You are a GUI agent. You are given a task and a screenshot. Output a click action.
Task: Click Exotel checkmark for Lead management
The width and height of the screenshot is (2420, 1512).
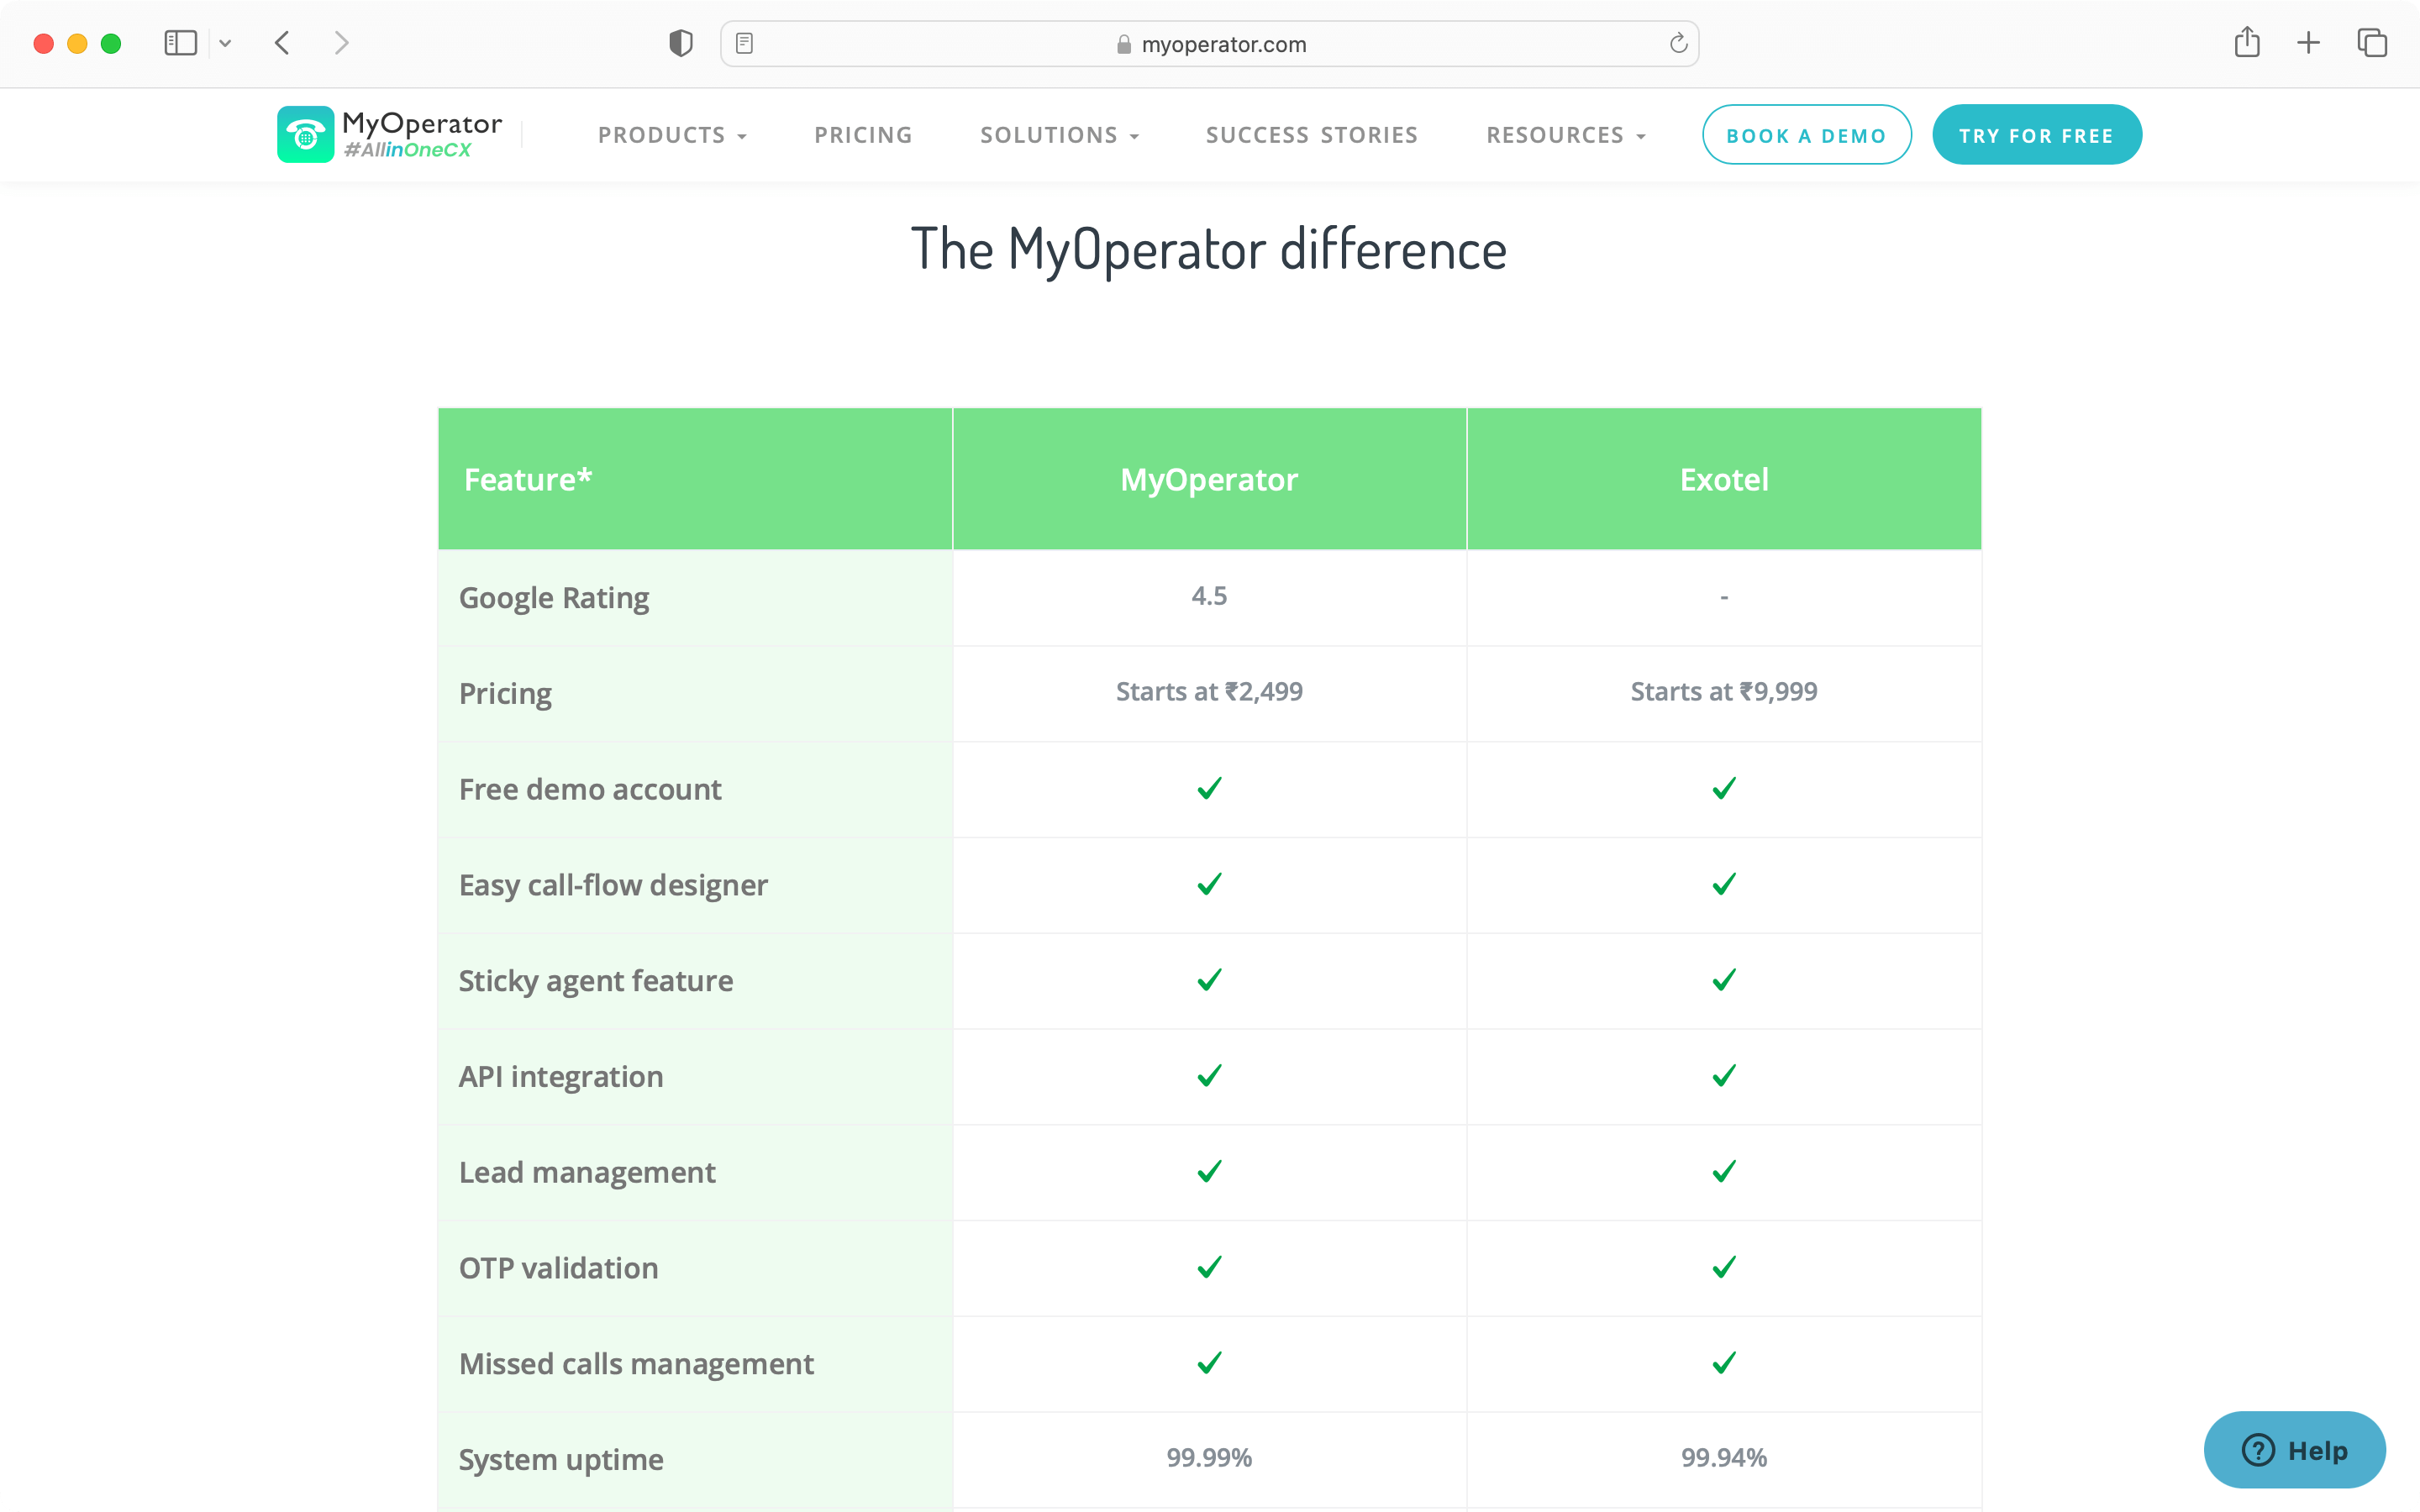point(1724,1171)
